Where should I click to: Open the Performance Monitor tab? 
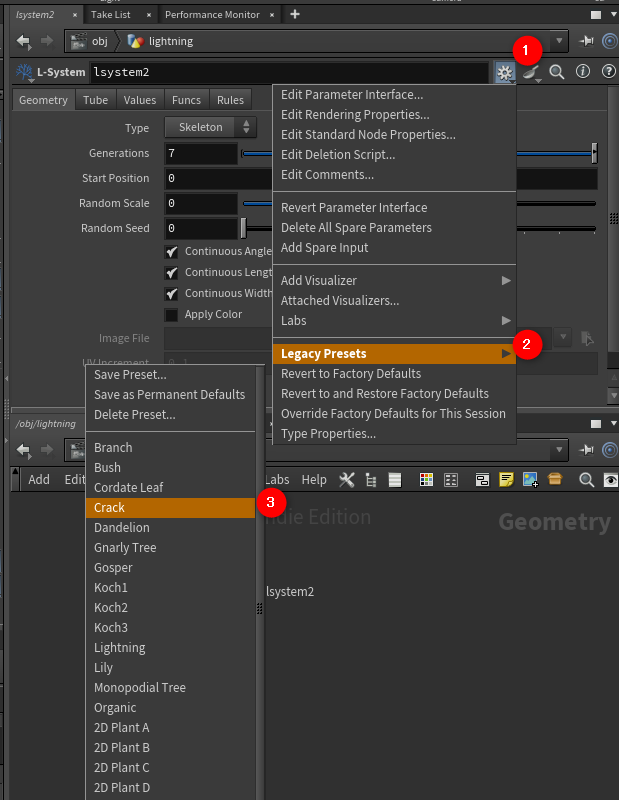tap(212, 15)
